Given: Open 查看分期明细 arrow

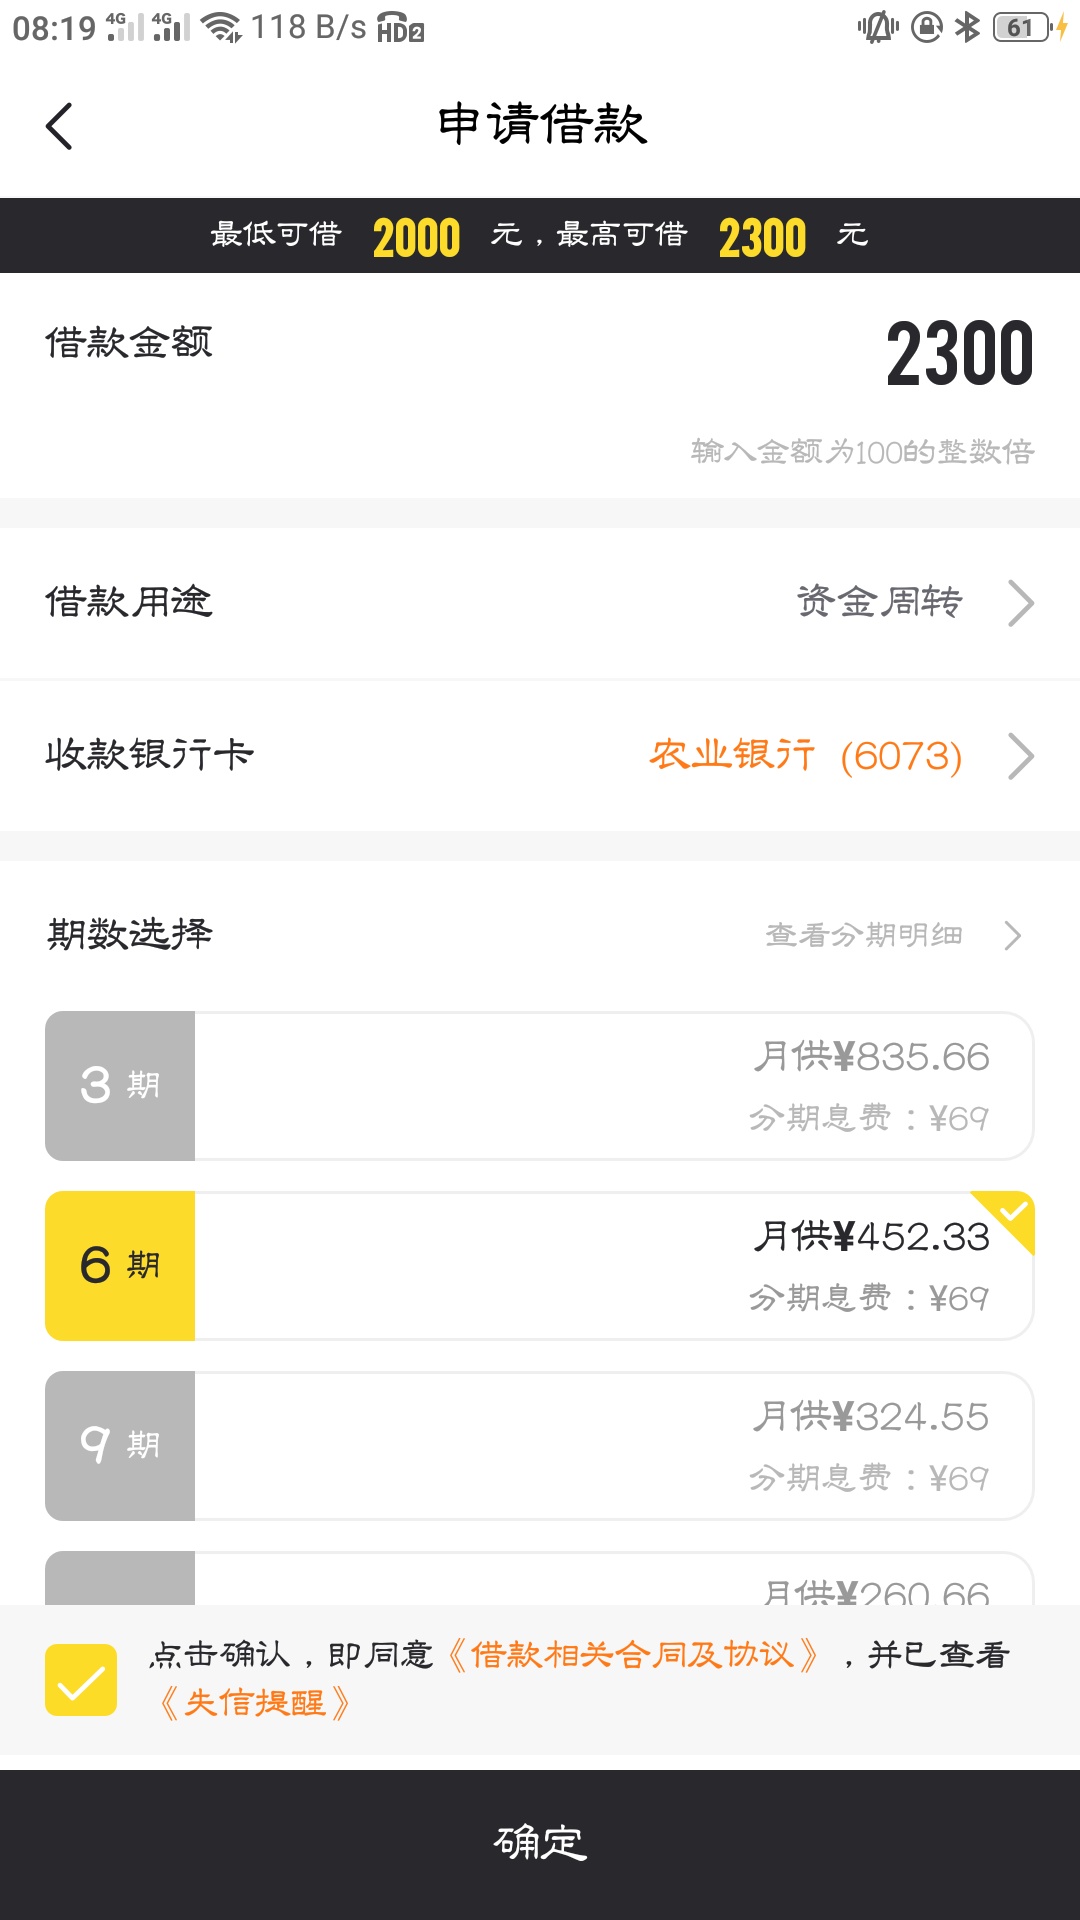Looking at the screenshot, I should (1012, 935).
